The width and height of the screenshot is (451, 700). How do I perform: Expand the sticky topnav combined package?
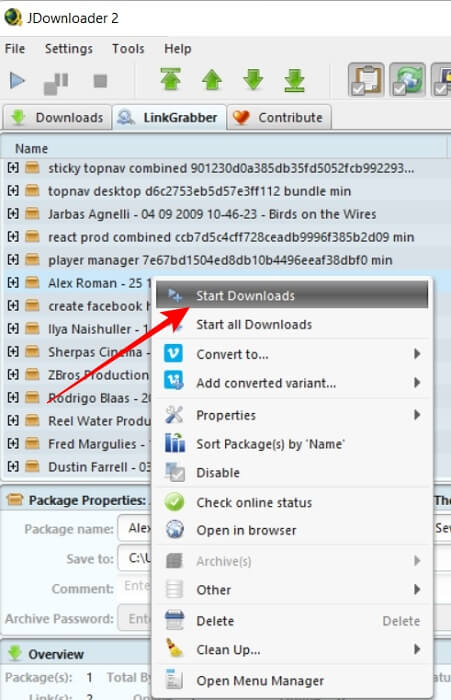(13, 168)
